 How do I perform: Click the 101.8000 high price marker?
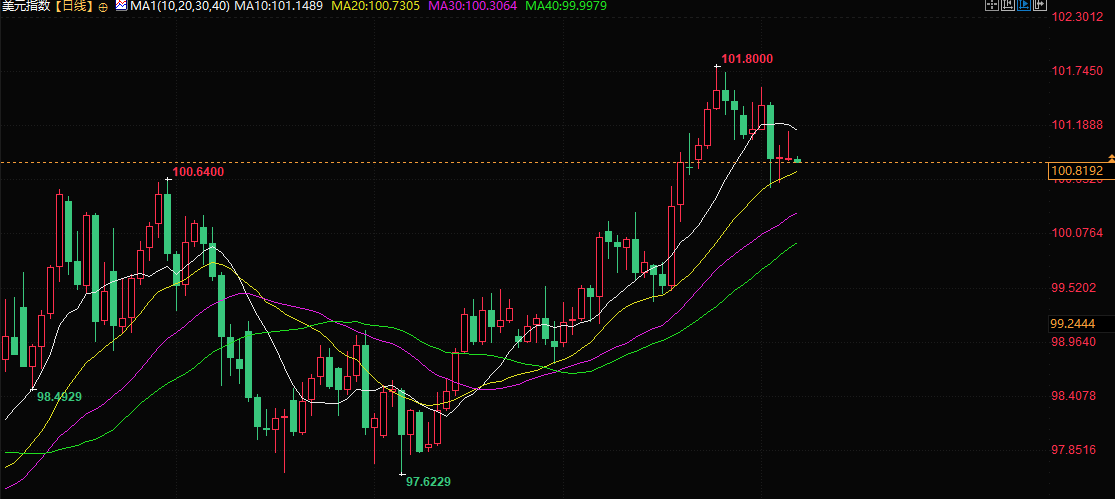coord(747,59)
